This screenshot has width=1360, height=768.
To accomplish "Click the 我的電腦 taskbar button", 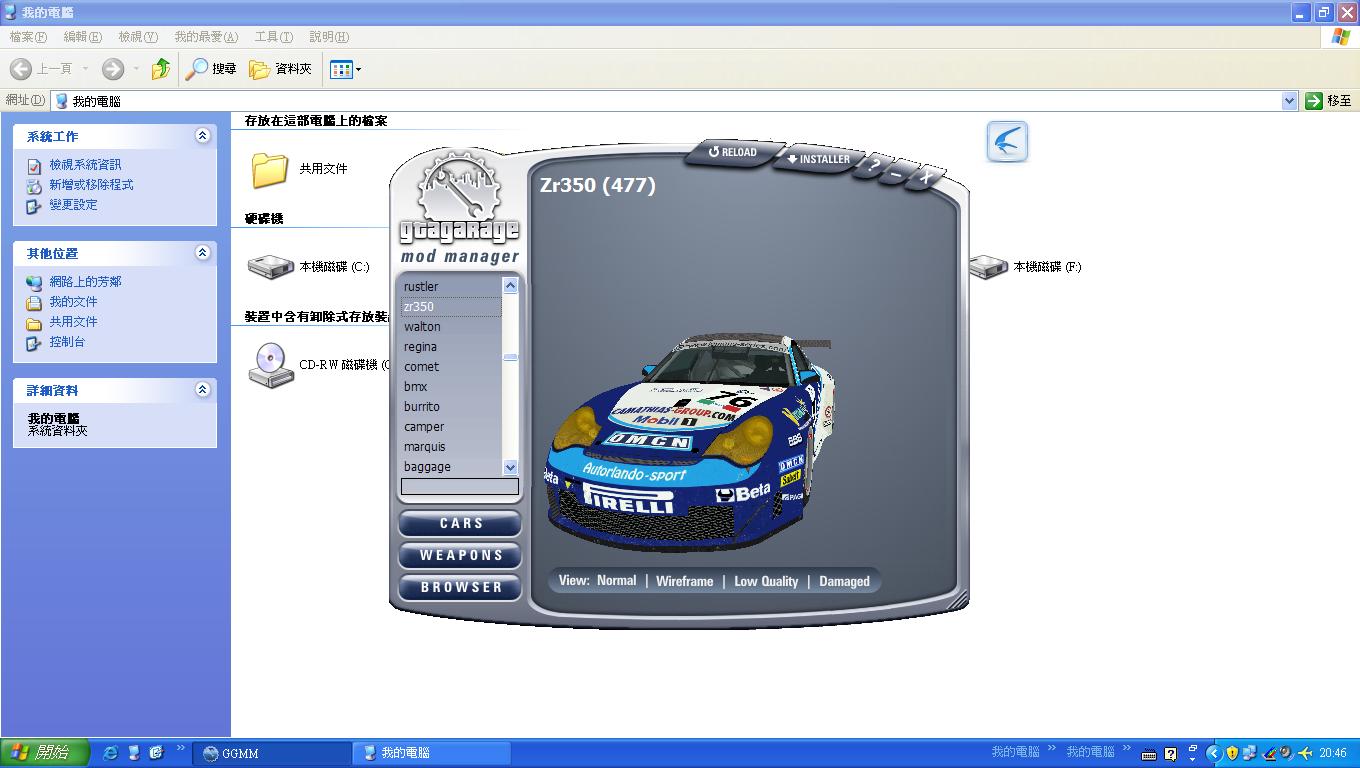I will [432, 753].
